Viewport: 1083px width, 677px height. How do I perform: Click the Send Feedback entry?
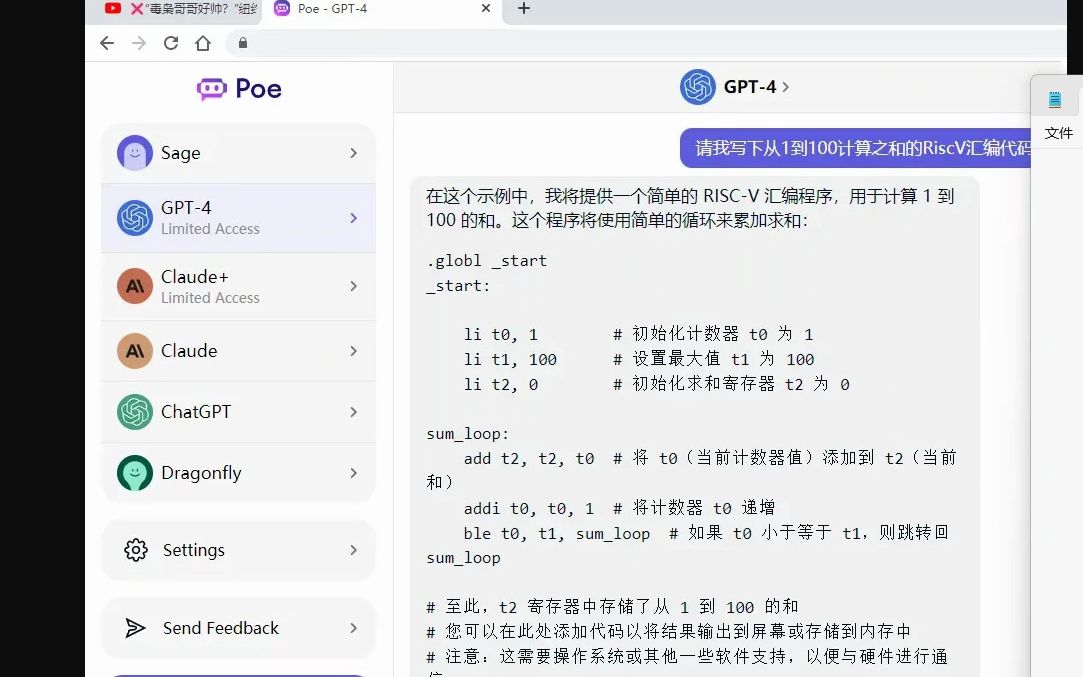click(x=221, y=628)
